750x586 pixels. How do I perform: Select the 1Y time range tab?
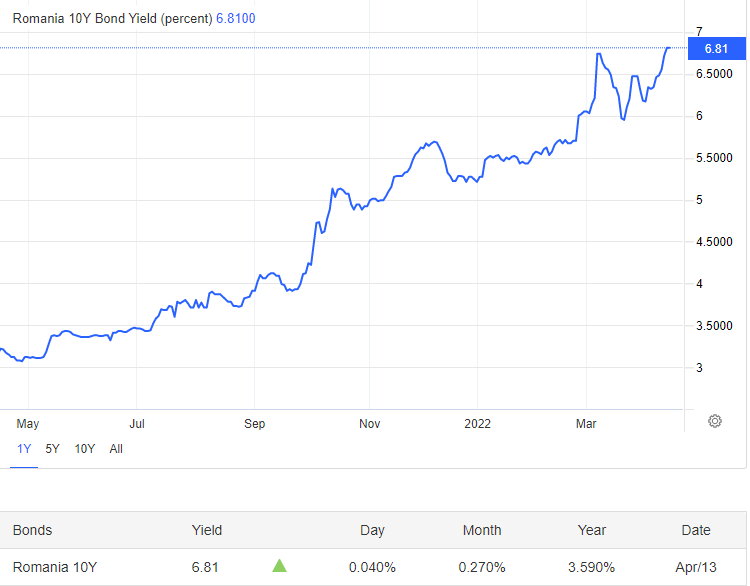(x=24, y=449)
